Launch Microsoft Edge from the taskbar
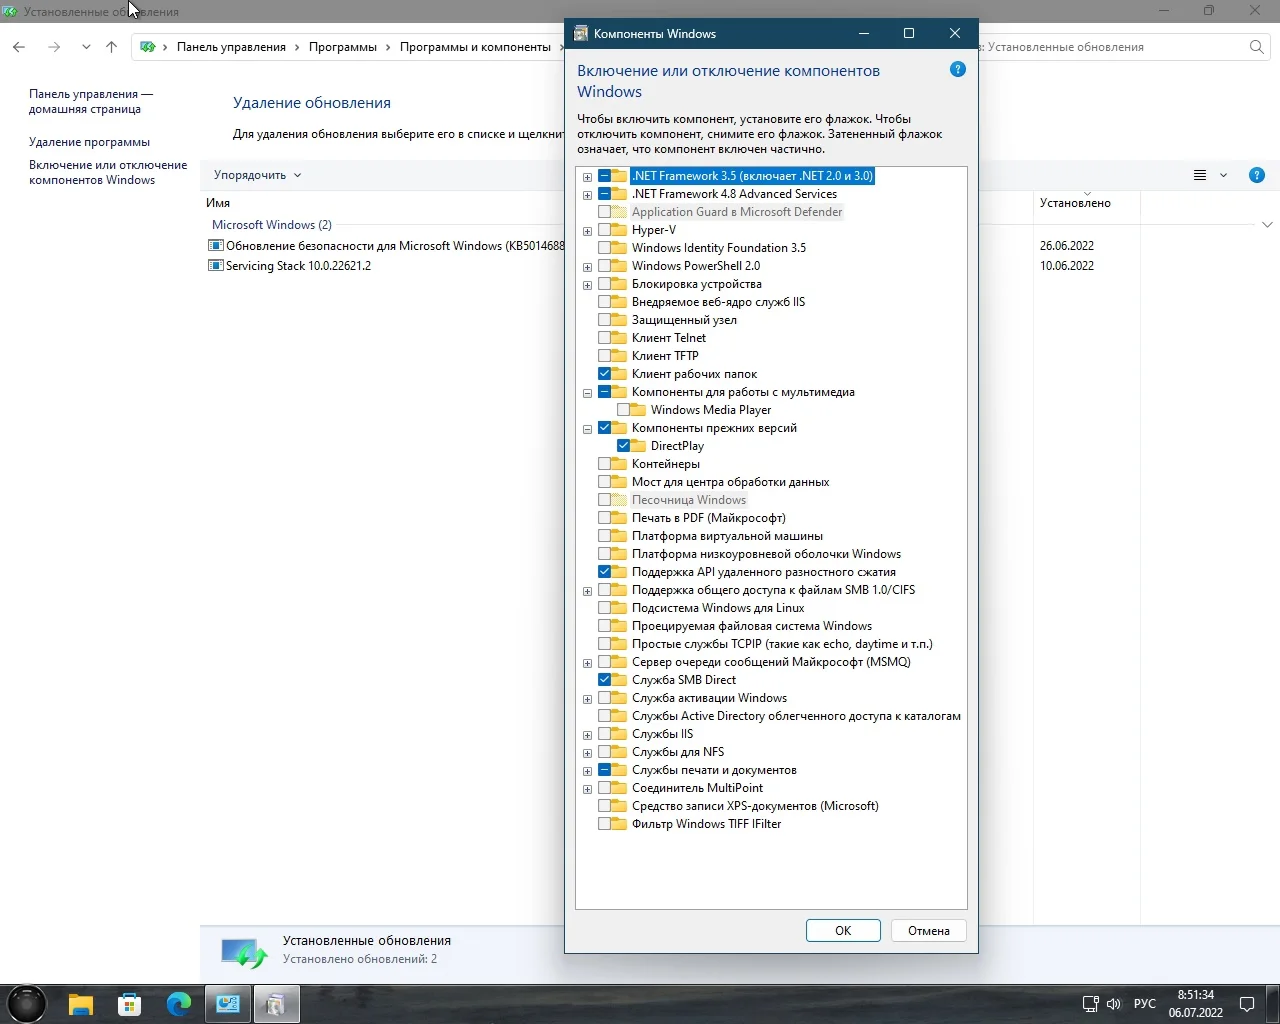1280x1024 pixels. pos(179,1004)
